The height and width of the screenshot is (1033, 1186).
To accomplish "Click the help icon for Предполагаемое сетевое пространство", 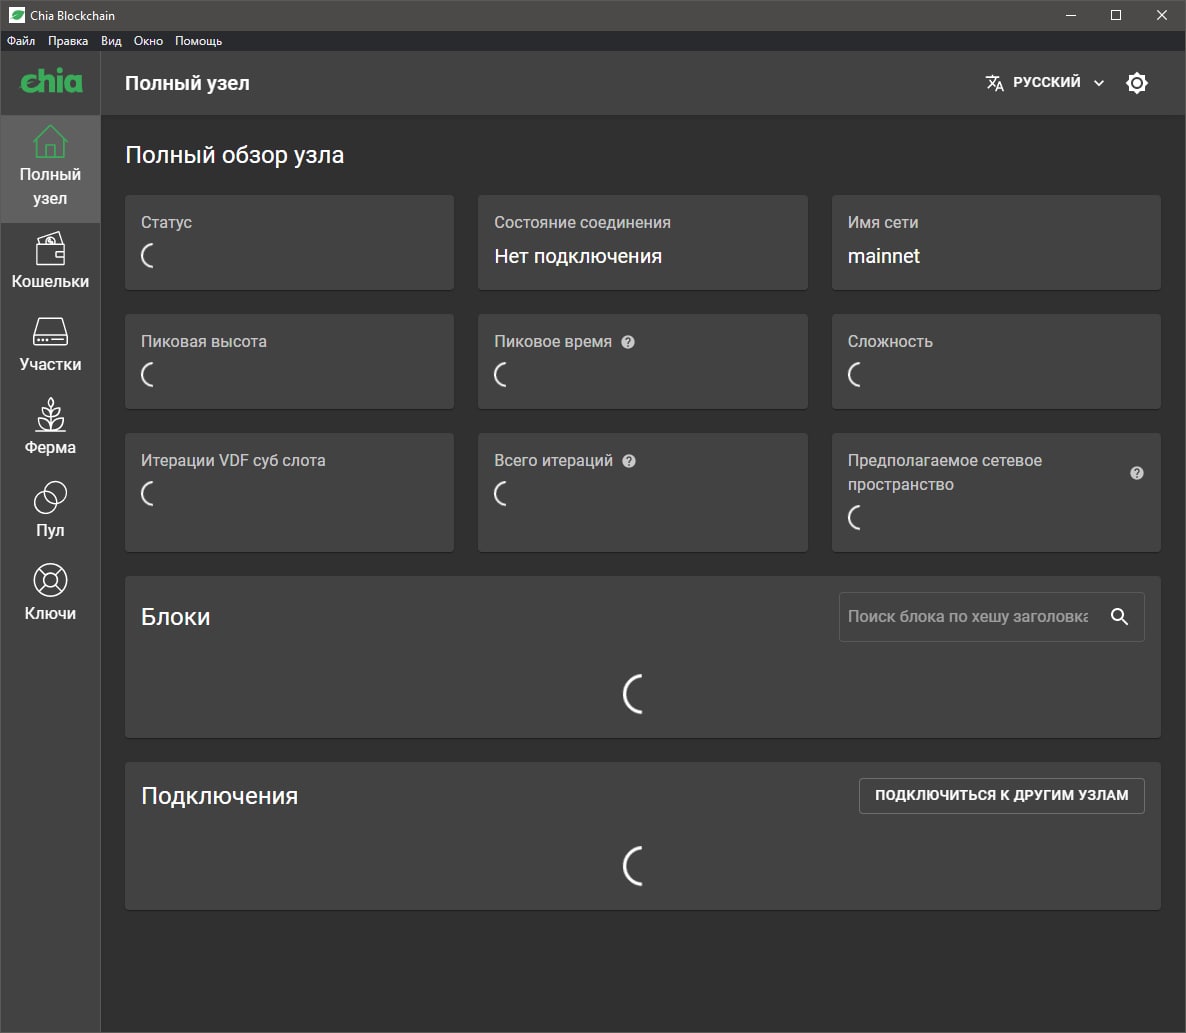I will point(1136,473).
